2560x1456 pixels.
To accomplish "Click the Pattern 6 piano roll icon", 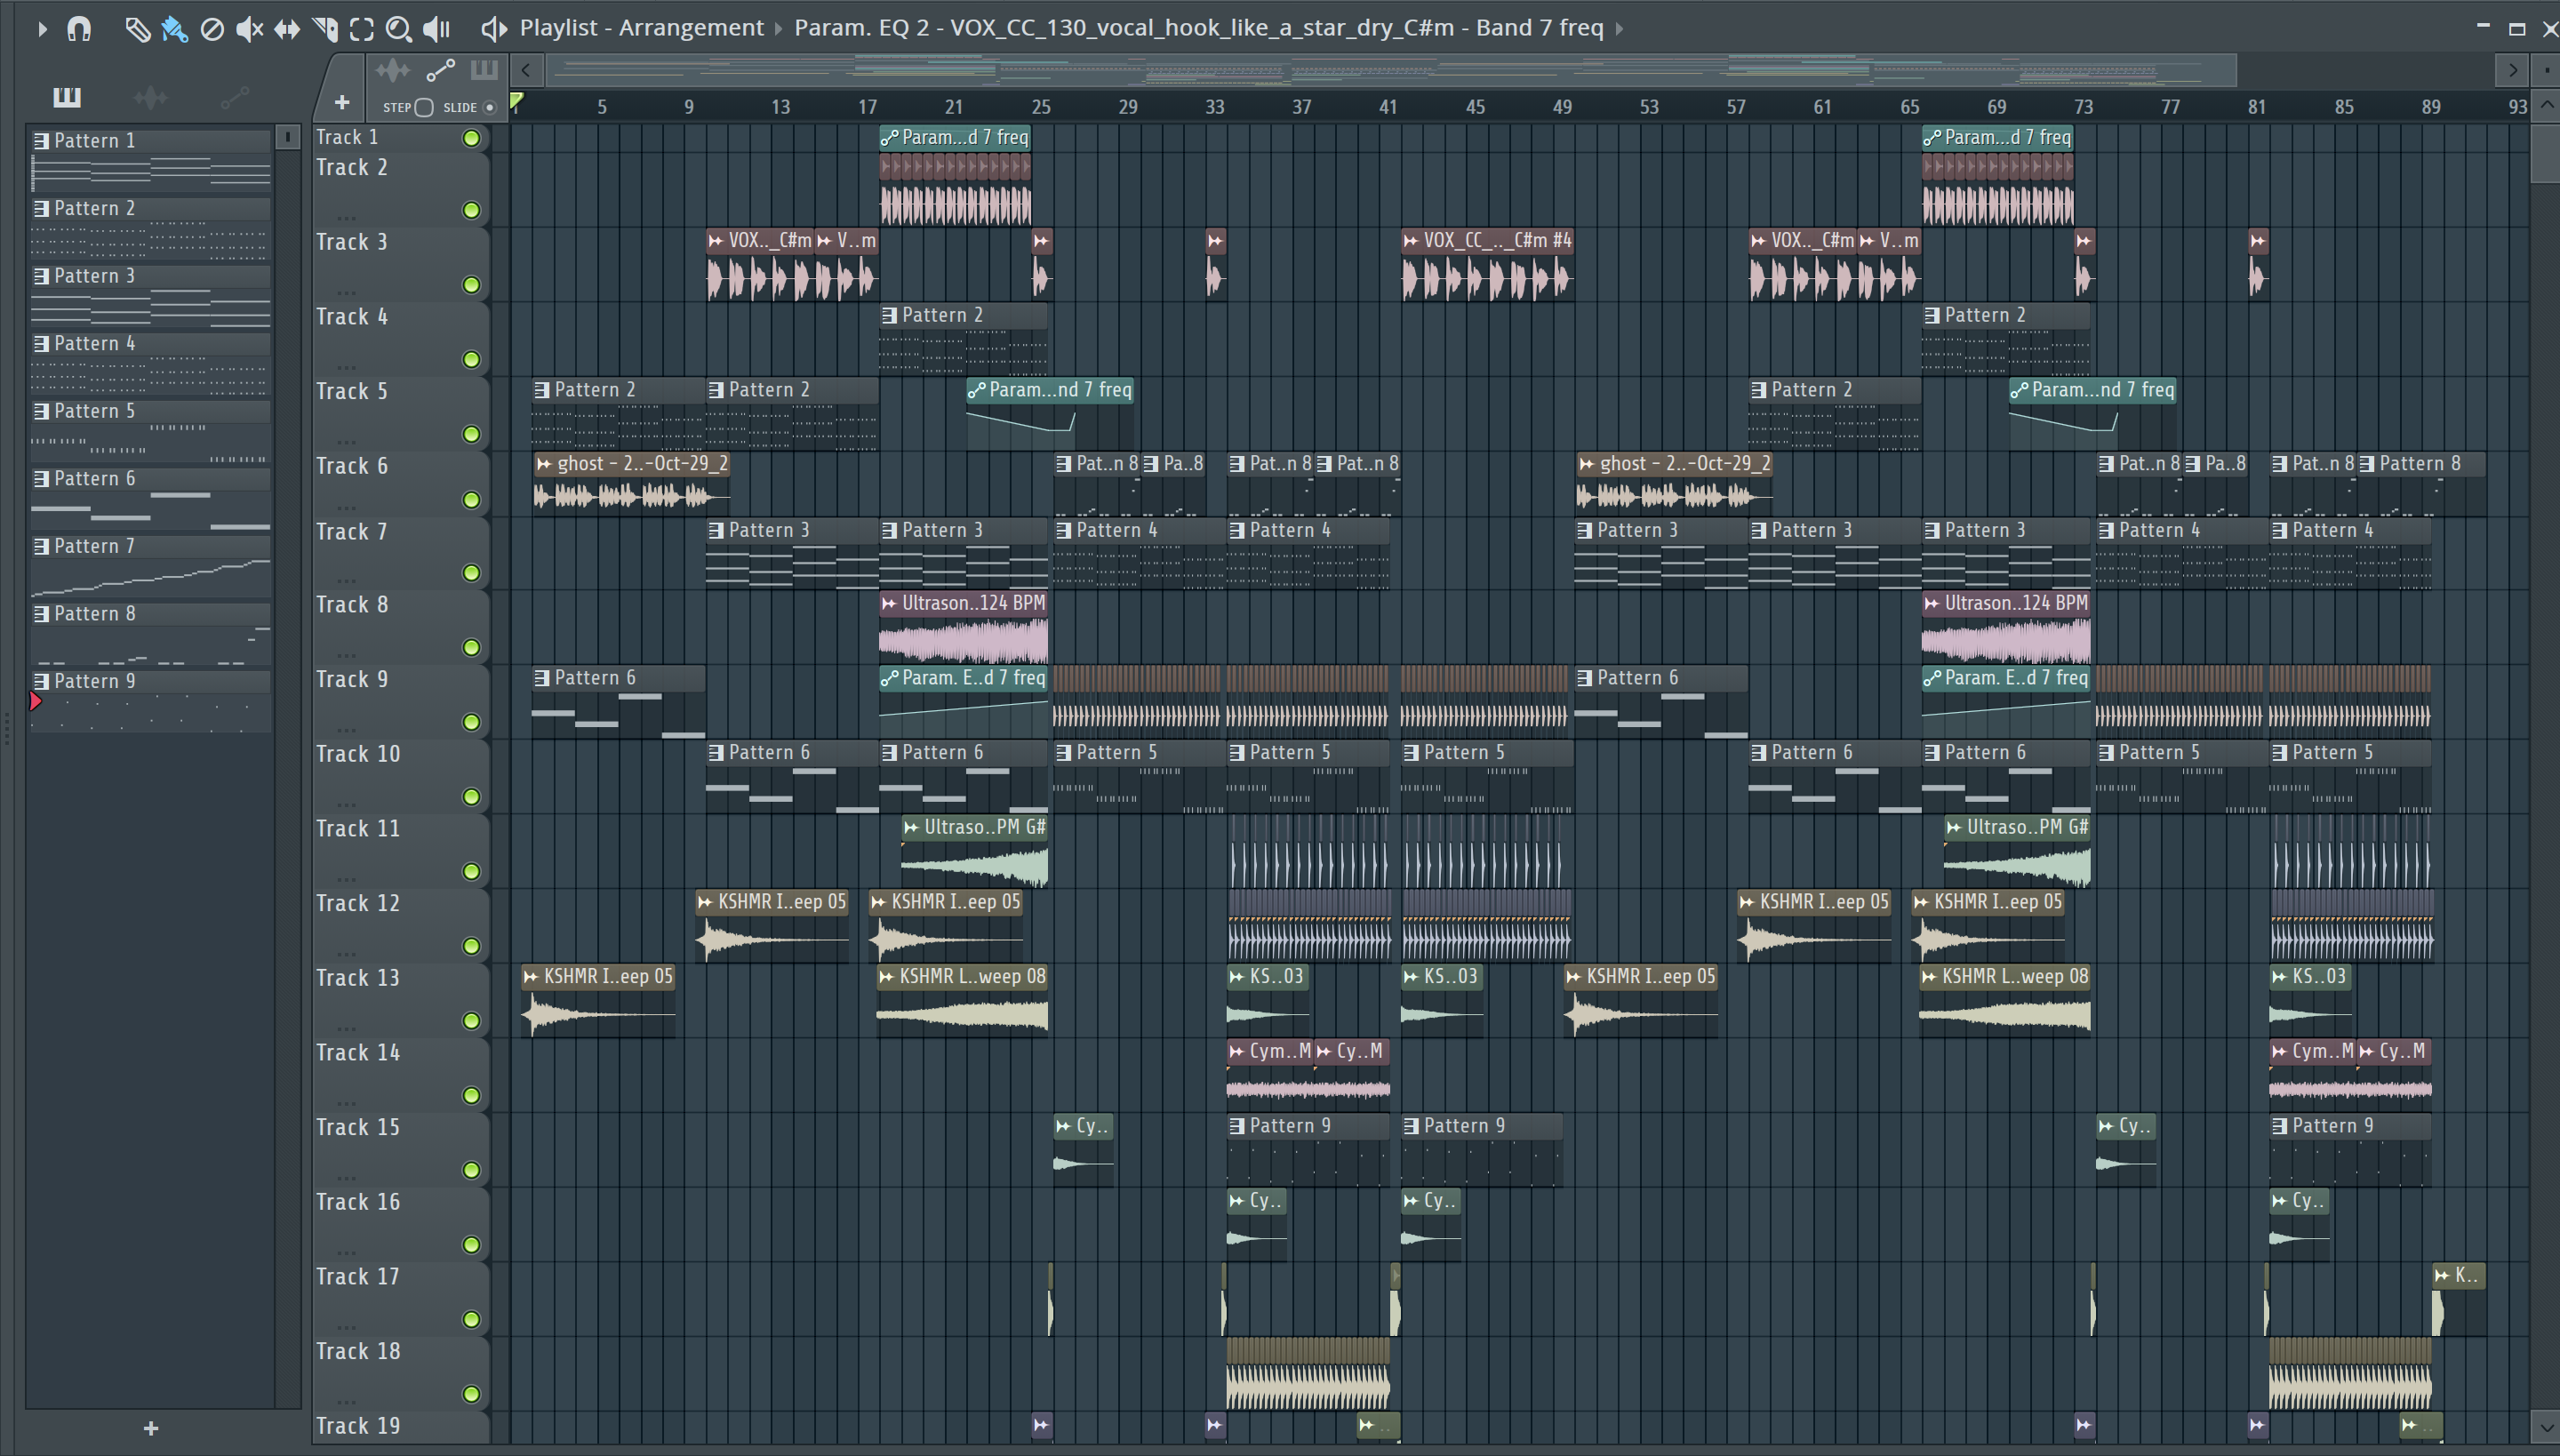I will coord(41,479).
